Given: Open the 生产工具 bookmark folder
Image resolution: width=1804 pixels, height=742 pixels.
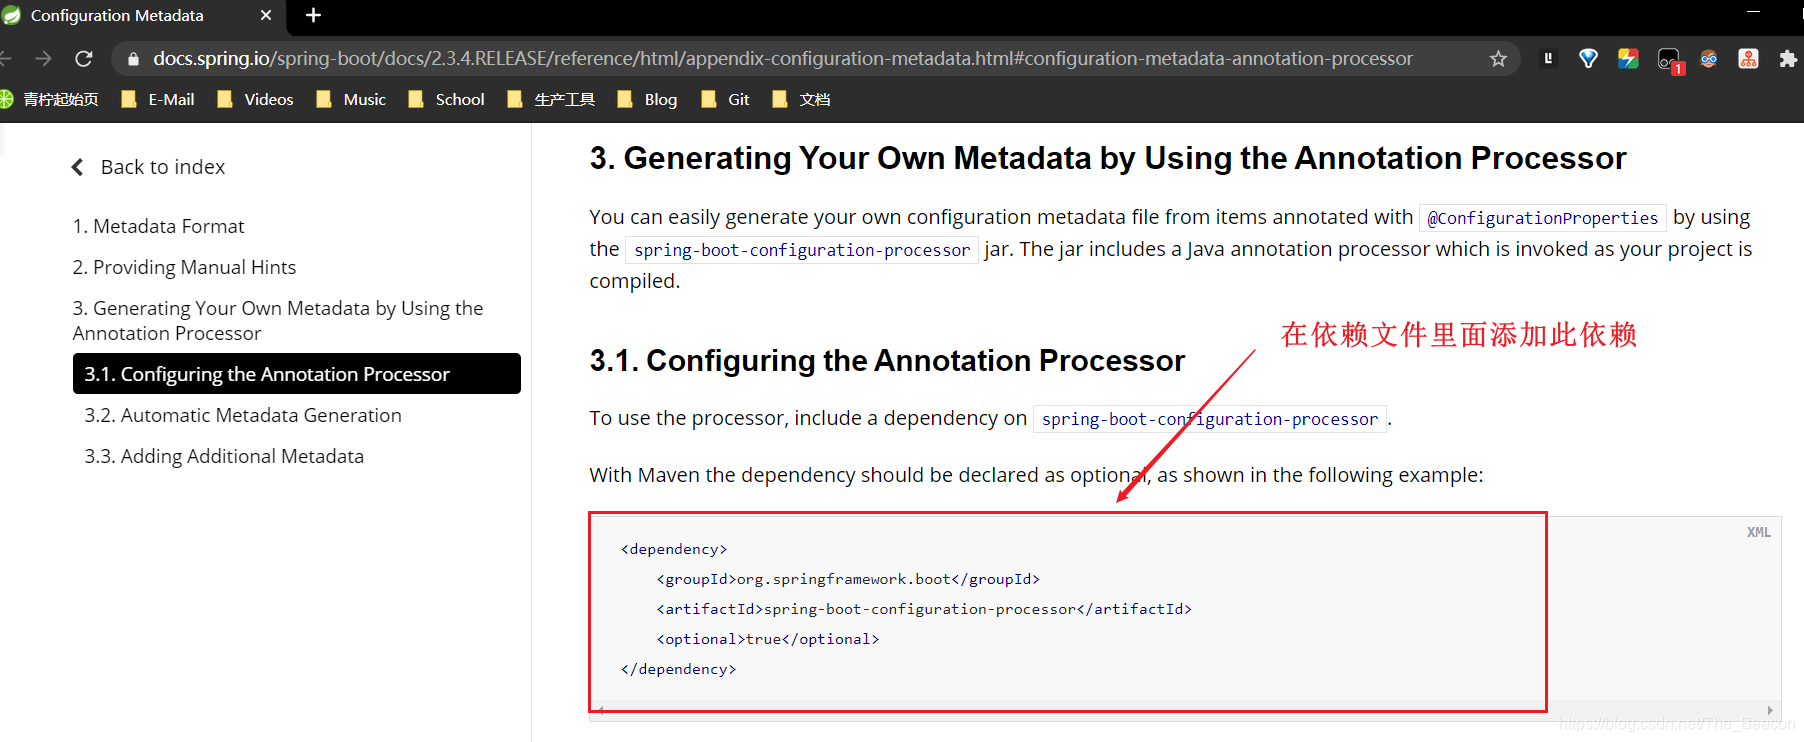Looking at the screenshot, I should (x=551, y=99).
